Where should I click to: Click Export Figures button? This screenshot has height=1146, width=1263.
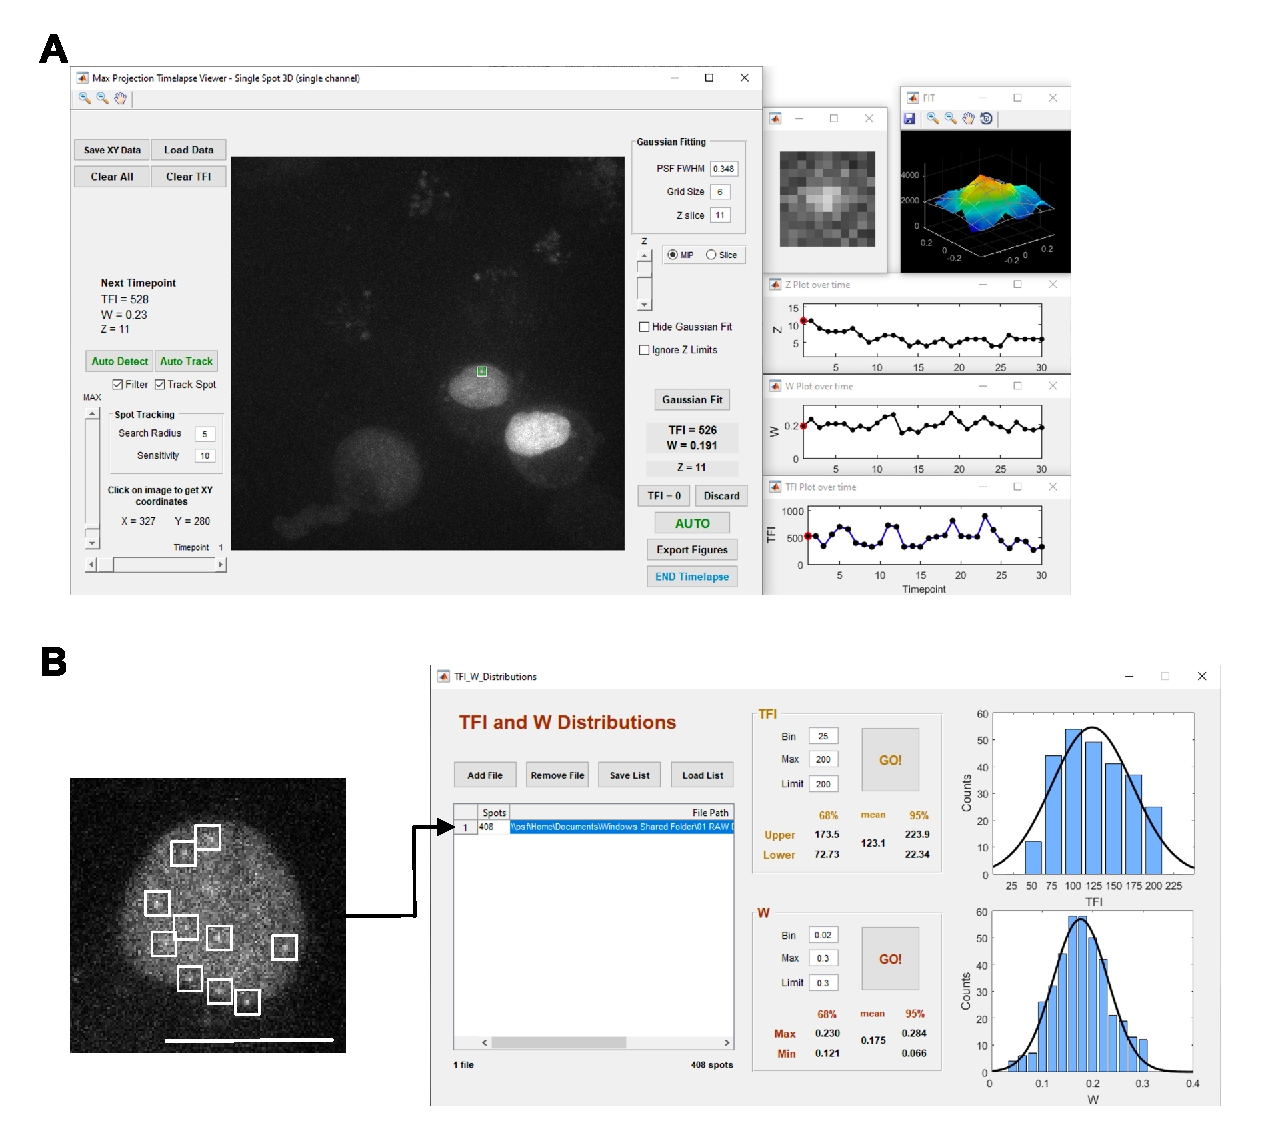point(692,550)
